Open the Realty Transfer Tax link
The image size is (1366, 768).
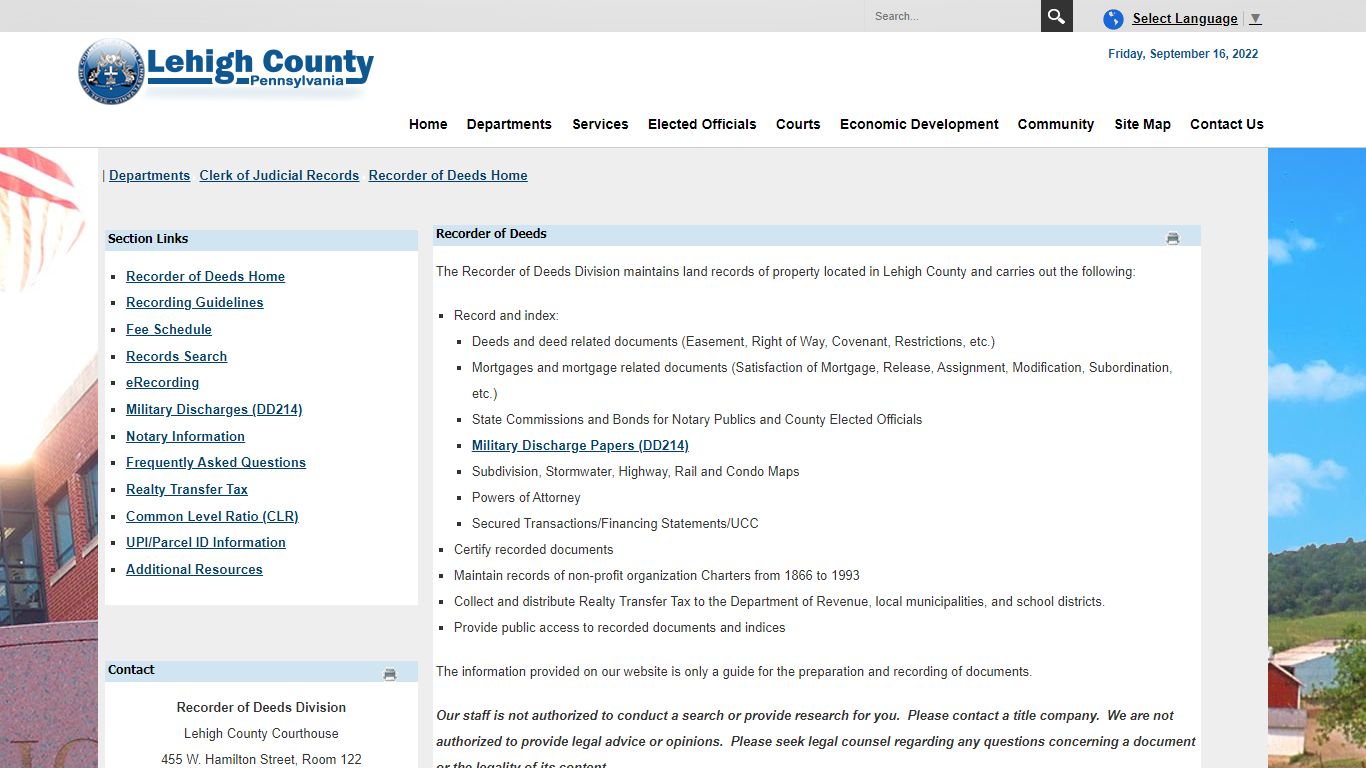pos(187,489)
